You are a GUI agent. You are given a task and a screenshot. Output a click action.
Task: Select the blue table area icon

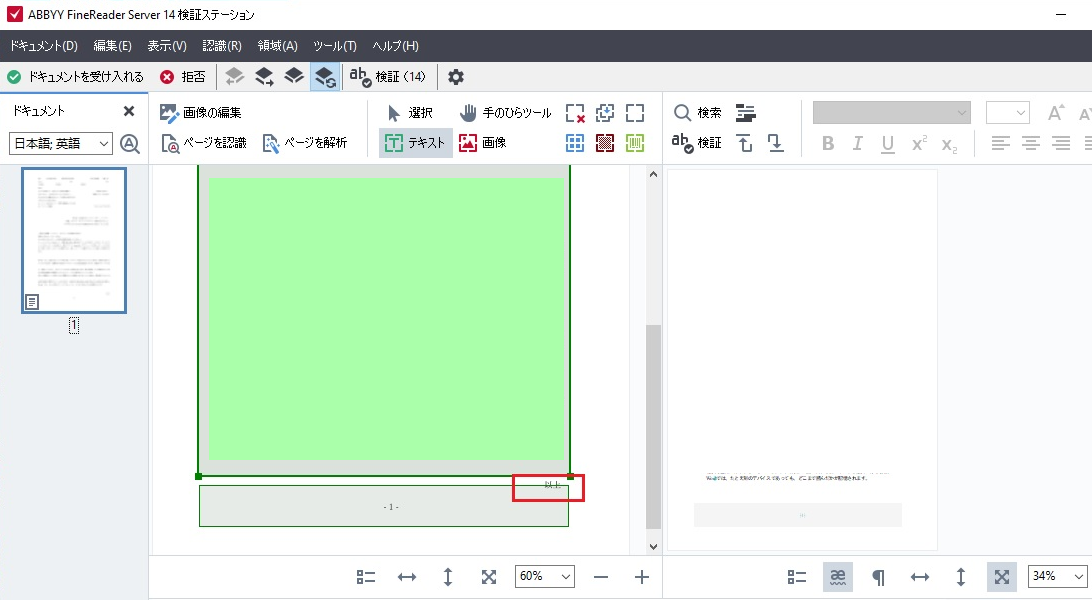(575, 143)
